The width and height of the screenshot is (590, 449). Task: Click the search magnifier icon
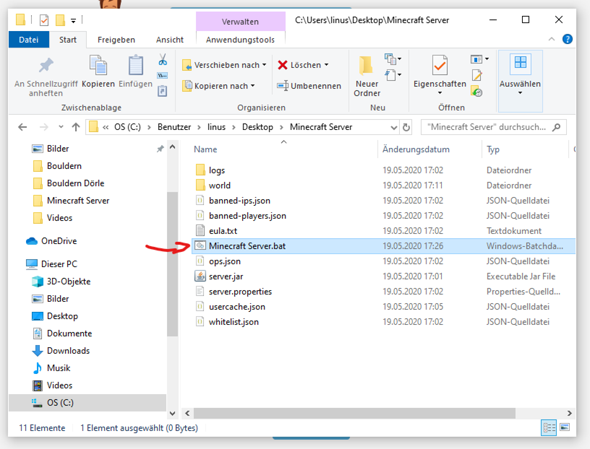(557, 127)
